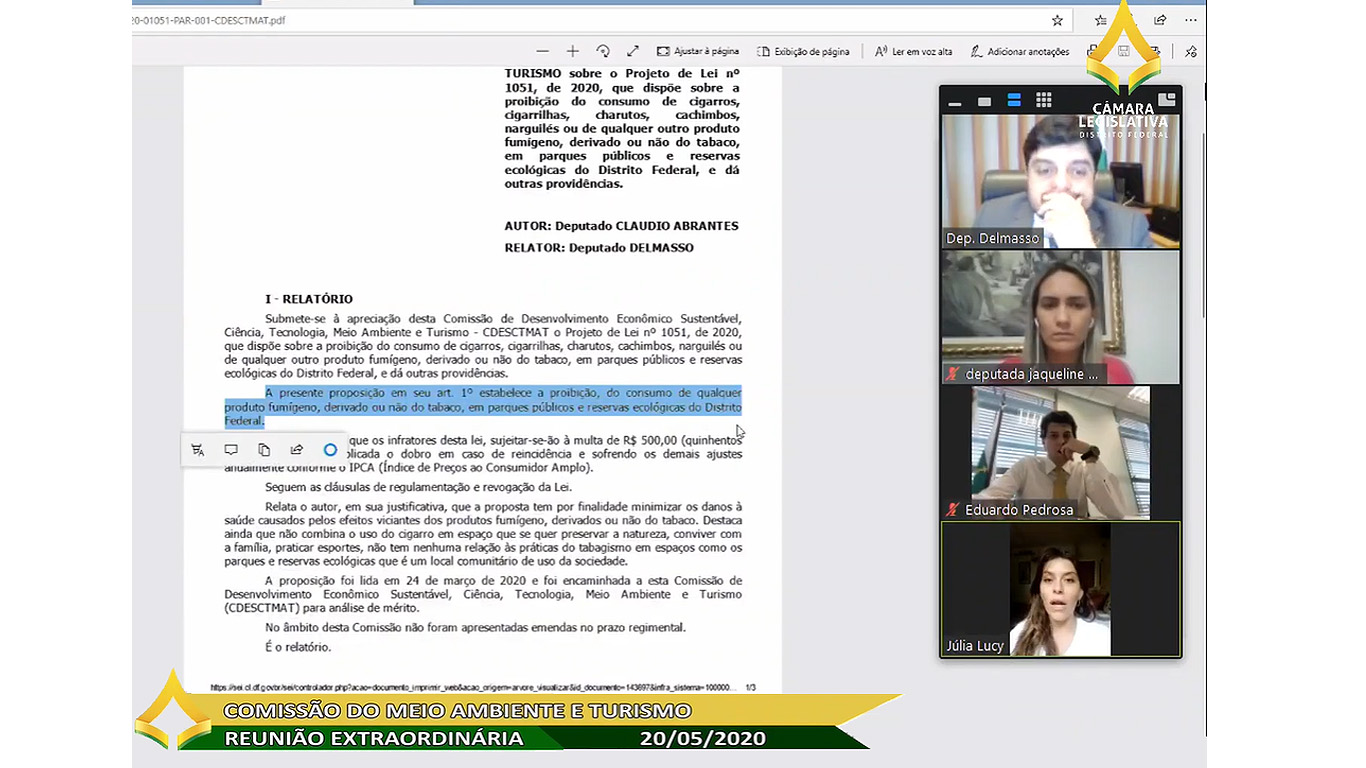
Task: Switch Zoom panel to gallery grid view
Action: (1043, 100)
